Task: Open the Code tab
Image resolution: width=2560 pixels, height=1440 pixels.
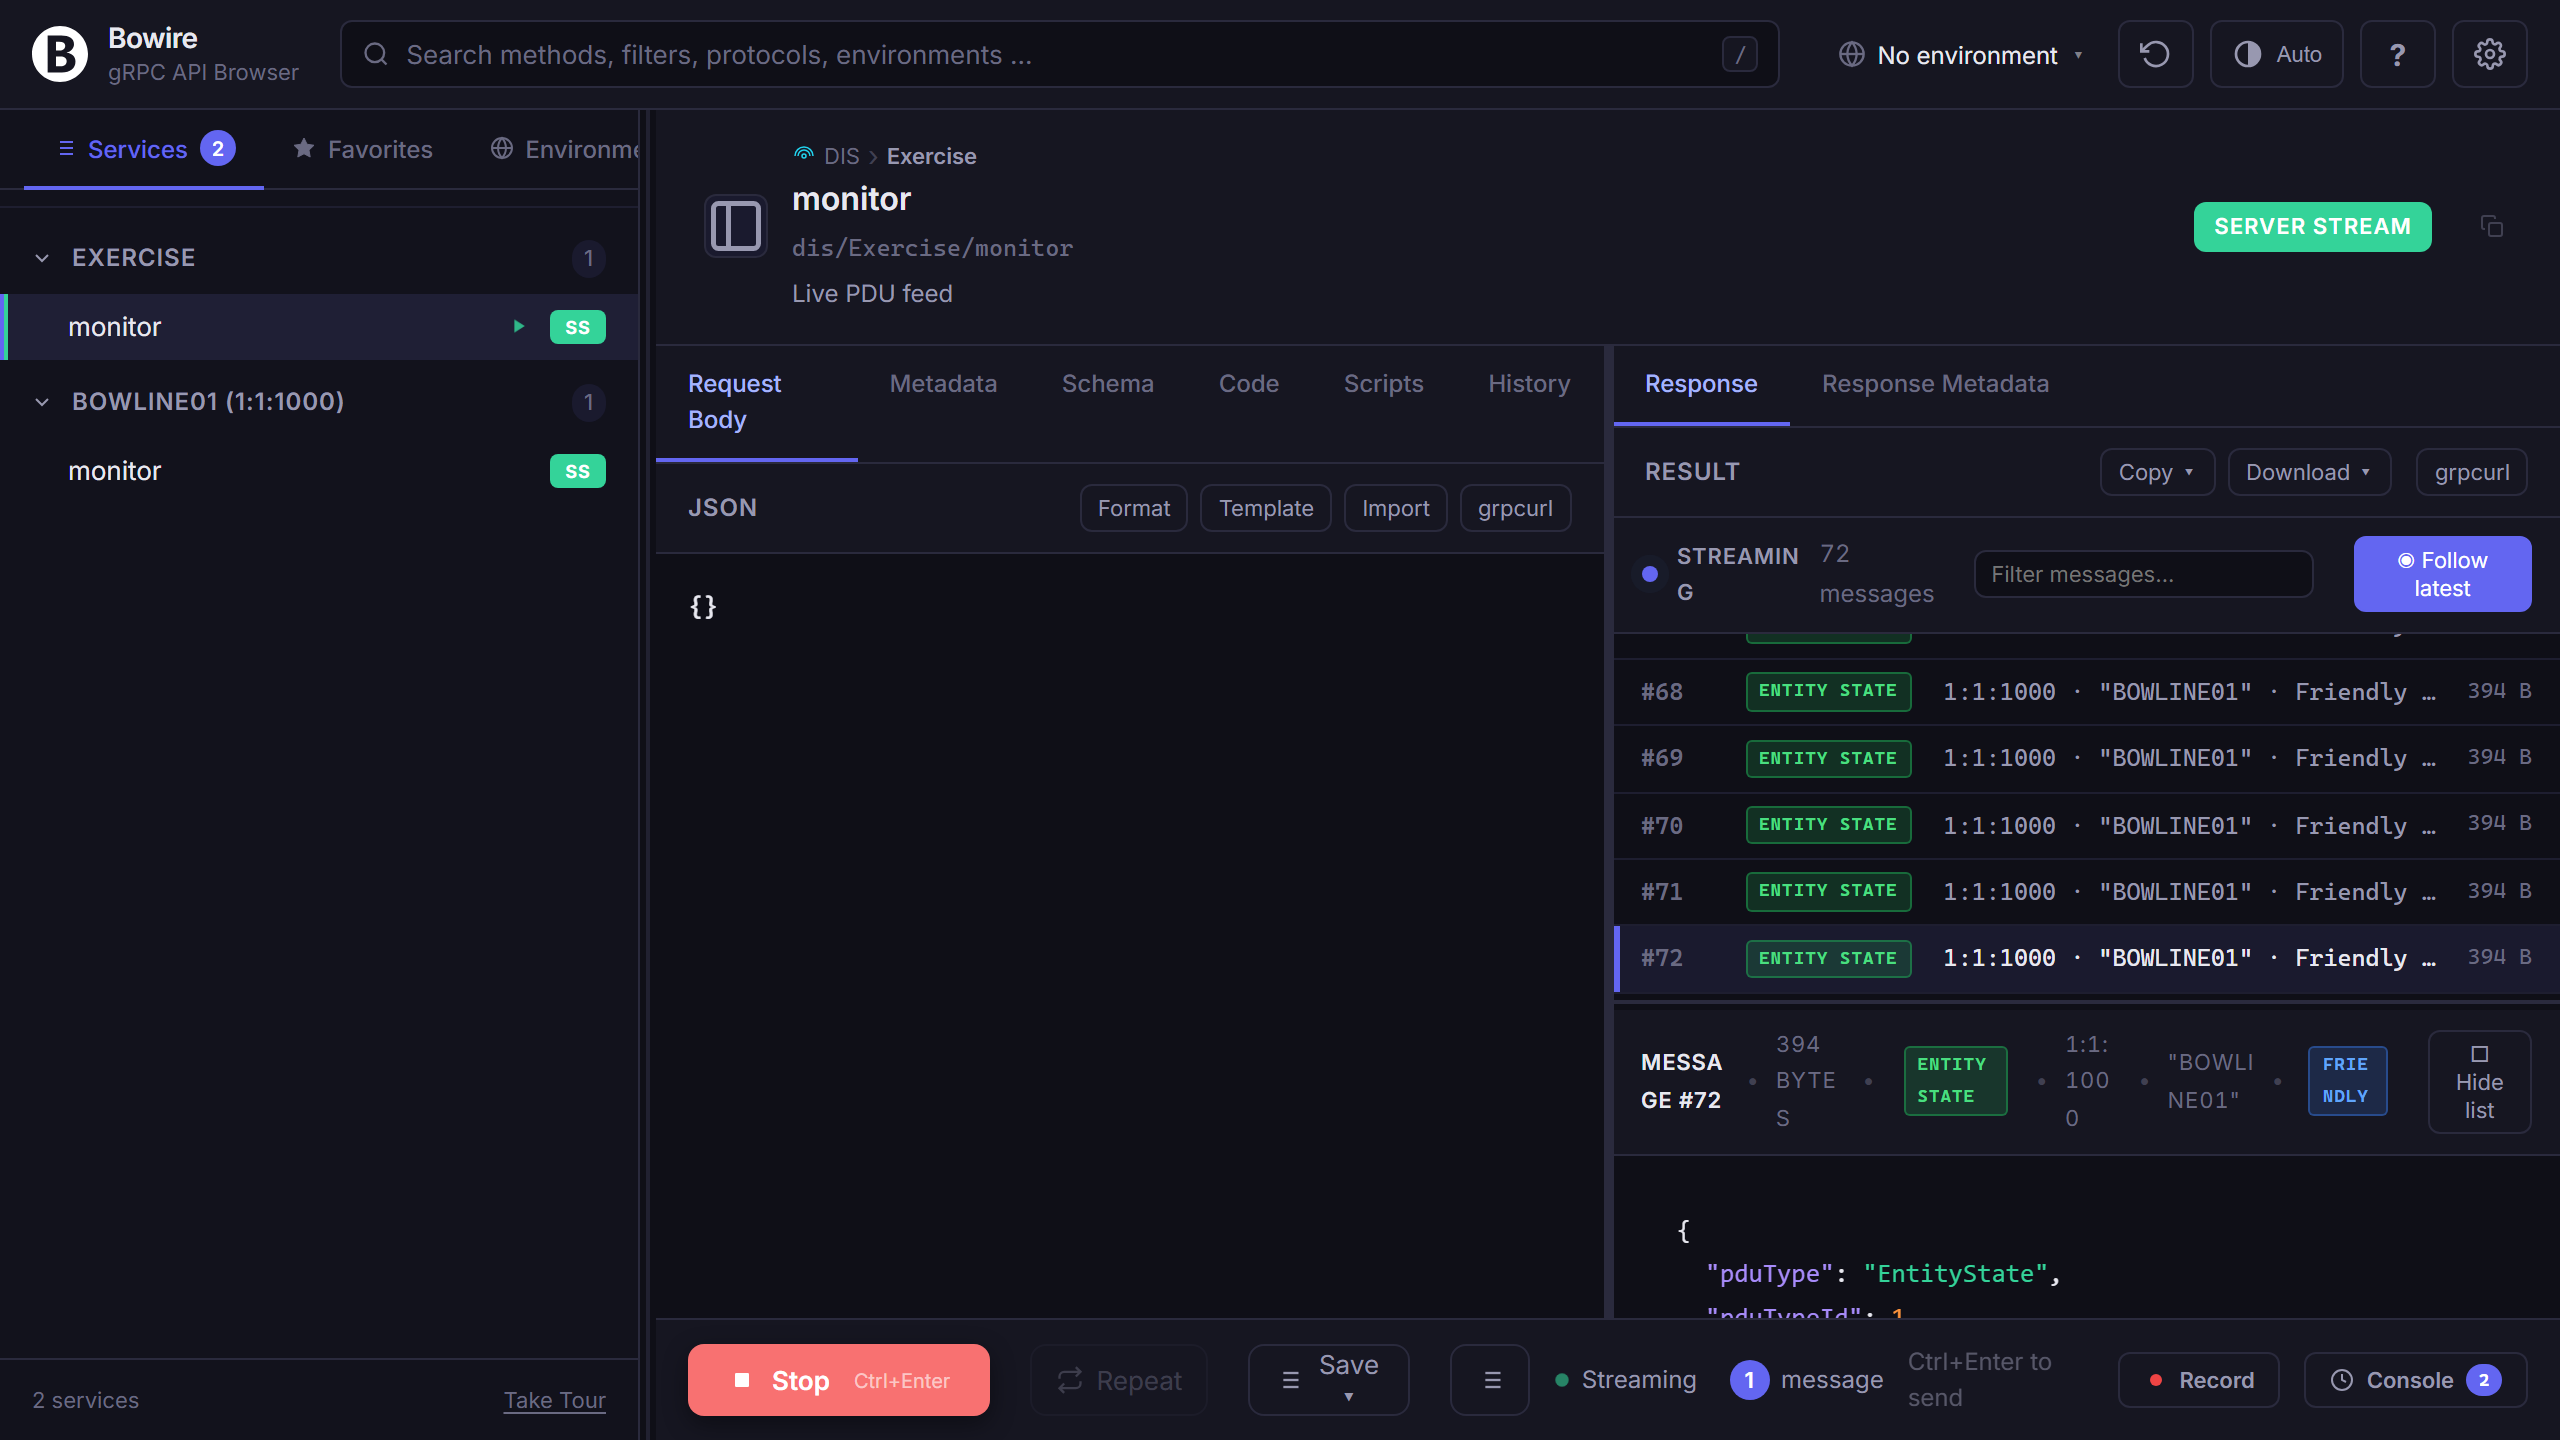Action: coord(1248,384)
